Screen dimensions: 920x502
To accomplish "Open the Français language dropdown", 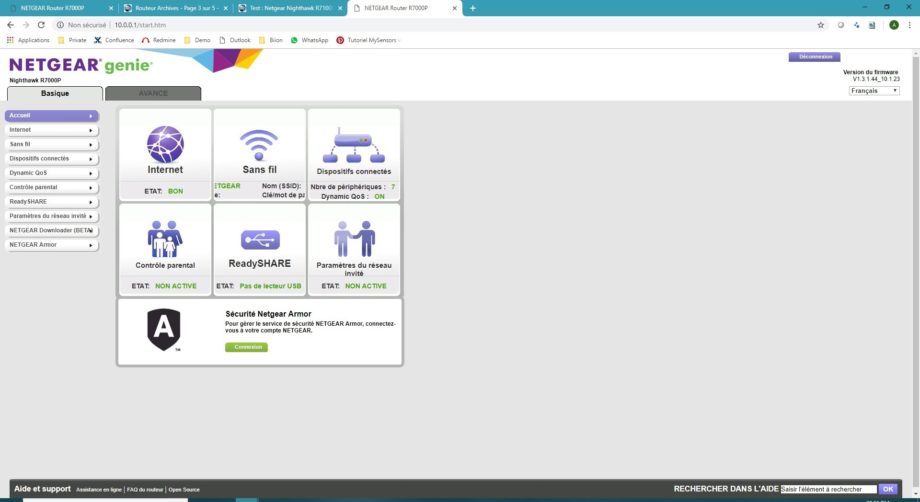I will click(874, 91).
